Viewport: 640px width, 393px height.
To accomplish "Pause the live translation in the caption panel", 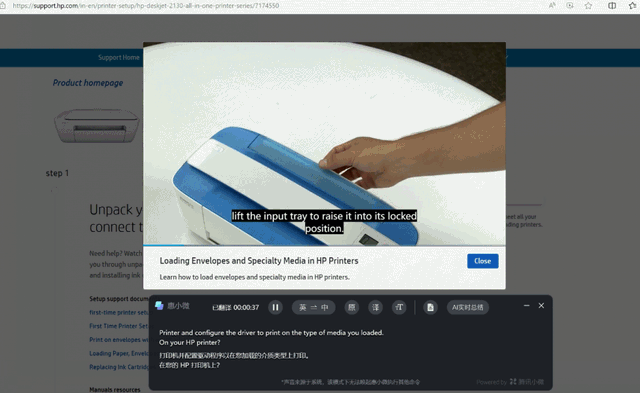I will click(x=276, y=307).
